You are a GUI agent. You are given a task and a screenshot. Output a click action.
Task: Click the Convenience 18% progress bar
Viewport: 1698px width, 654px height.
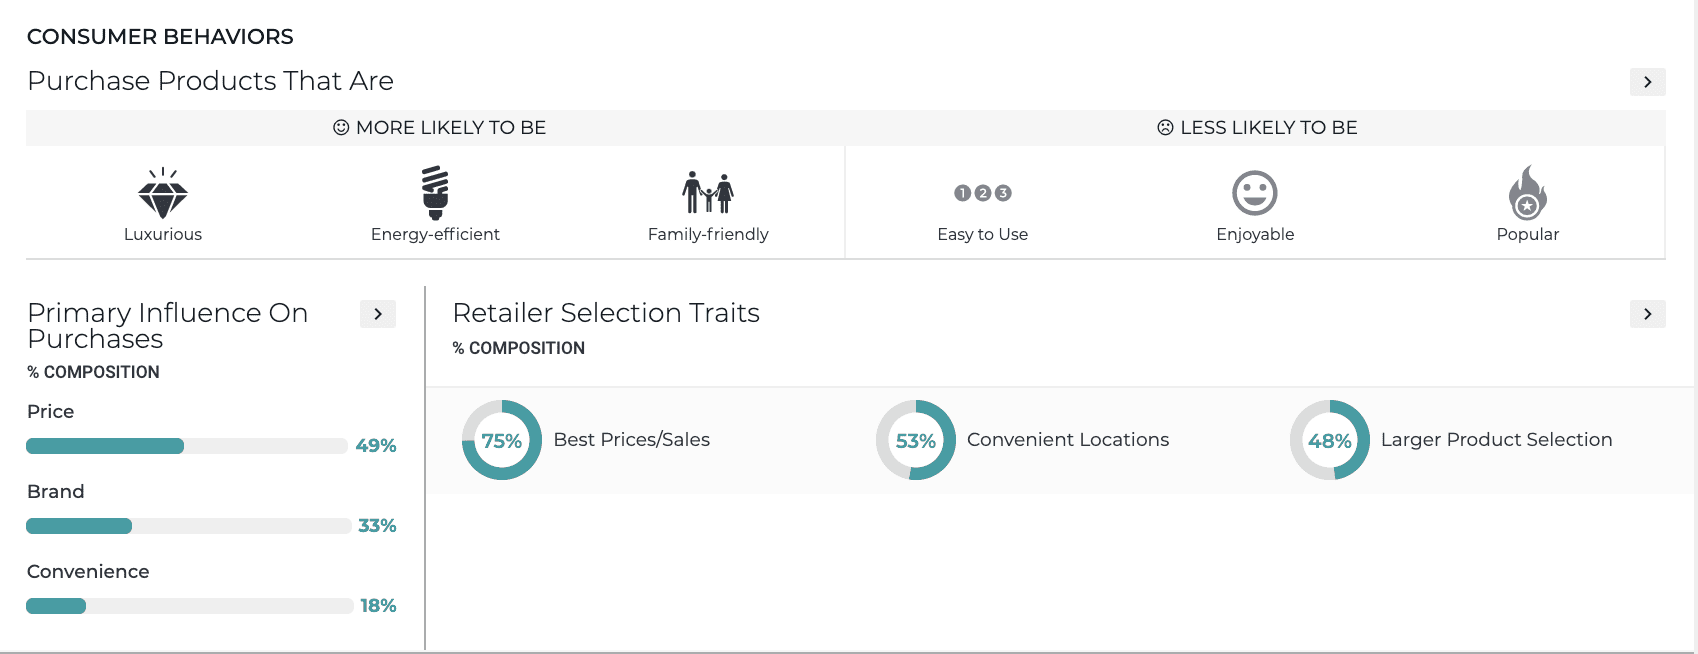click(x=190, y=606)
